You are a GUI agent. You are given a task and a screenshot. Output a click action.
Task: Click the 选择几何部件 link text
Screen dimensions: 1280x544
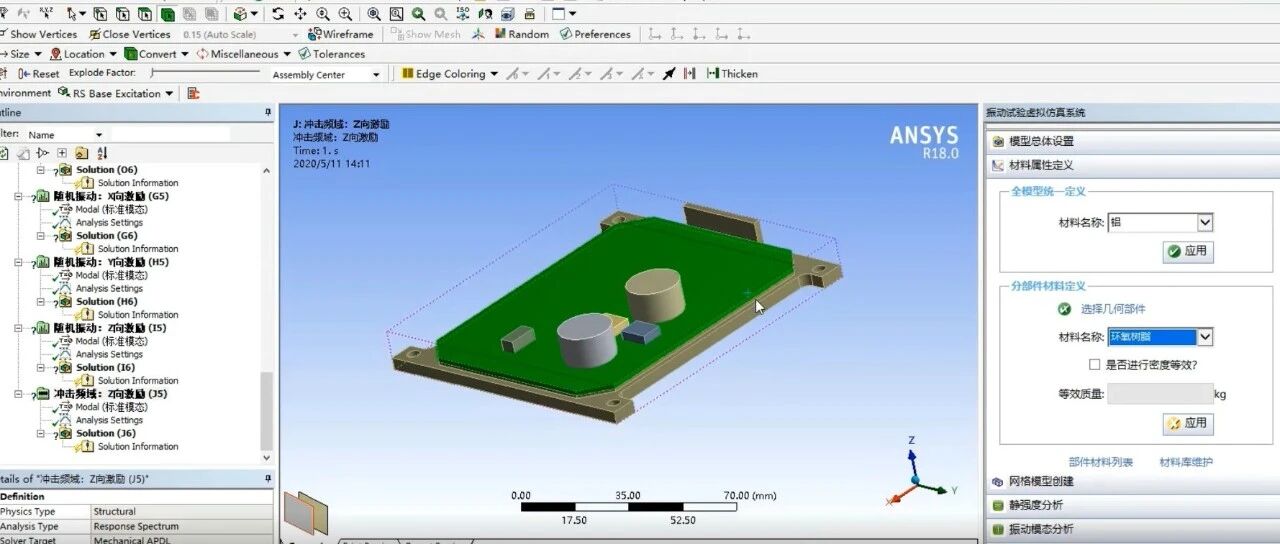(x=1113, y=309)
